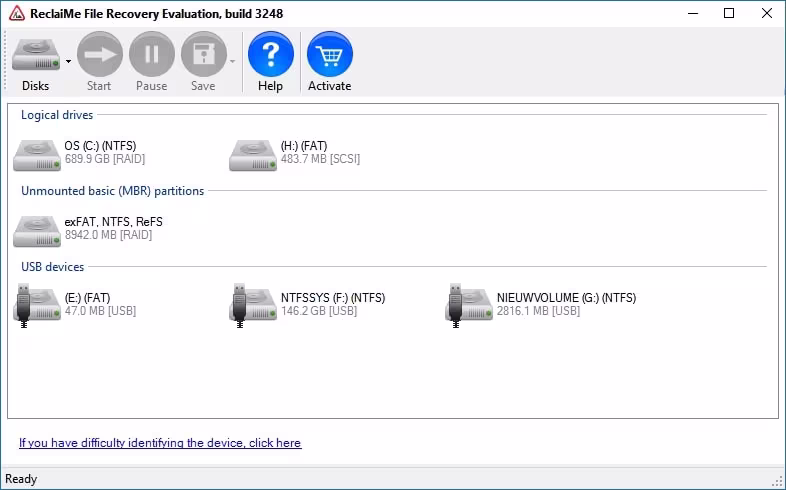This screenshot has height=490, width=786.
Task: Click the '8942.0 MB [RAID]' size text
Action: 108,235
